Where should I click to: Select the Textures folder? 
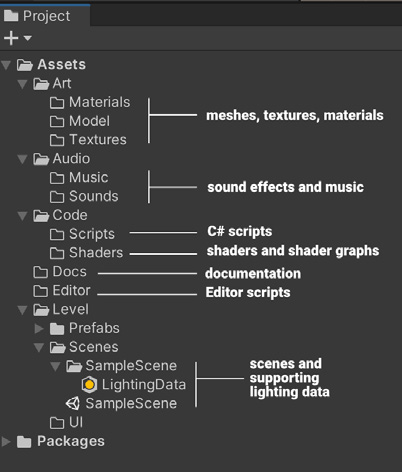(x=88, y=140)
